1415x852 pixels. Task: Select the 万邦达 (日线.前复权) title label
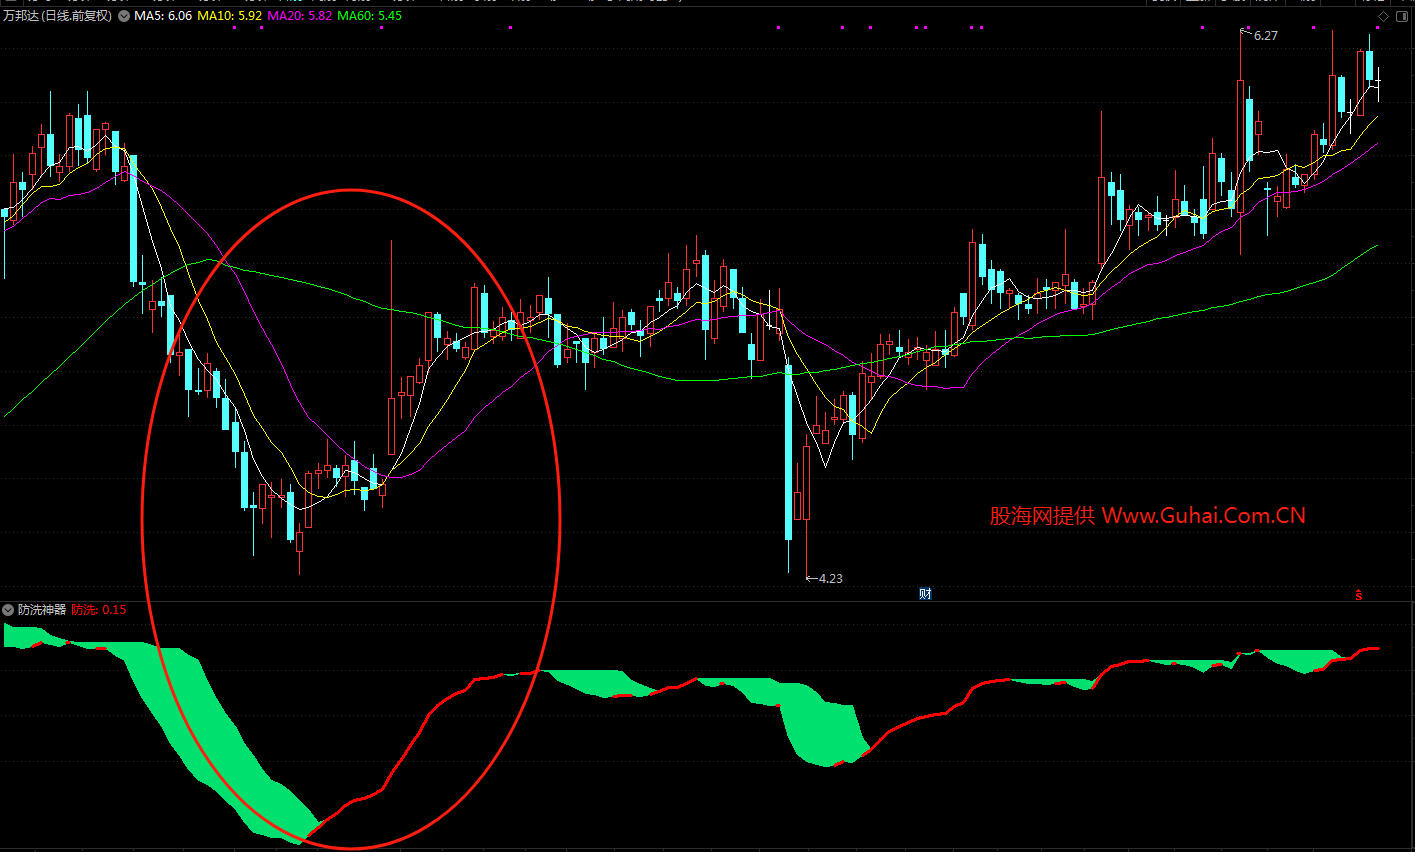point(57,16)
